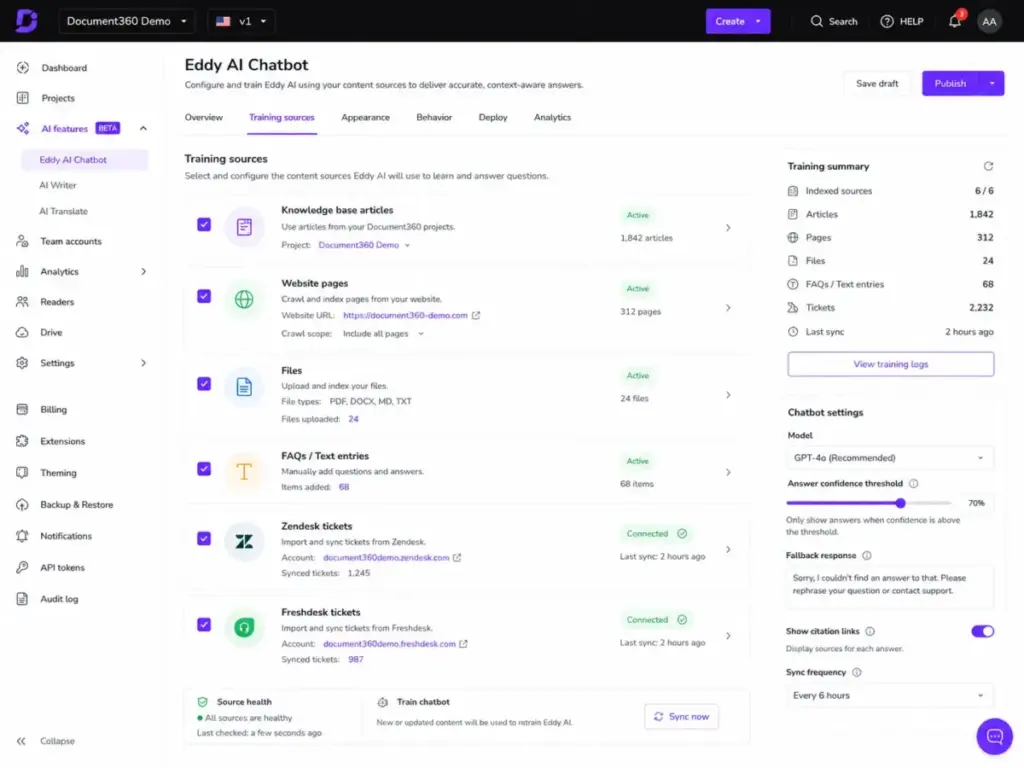Screen dimensions: 1024x768
Task: Open the Publish button dropdown arrow
Action: click(991, 84)
